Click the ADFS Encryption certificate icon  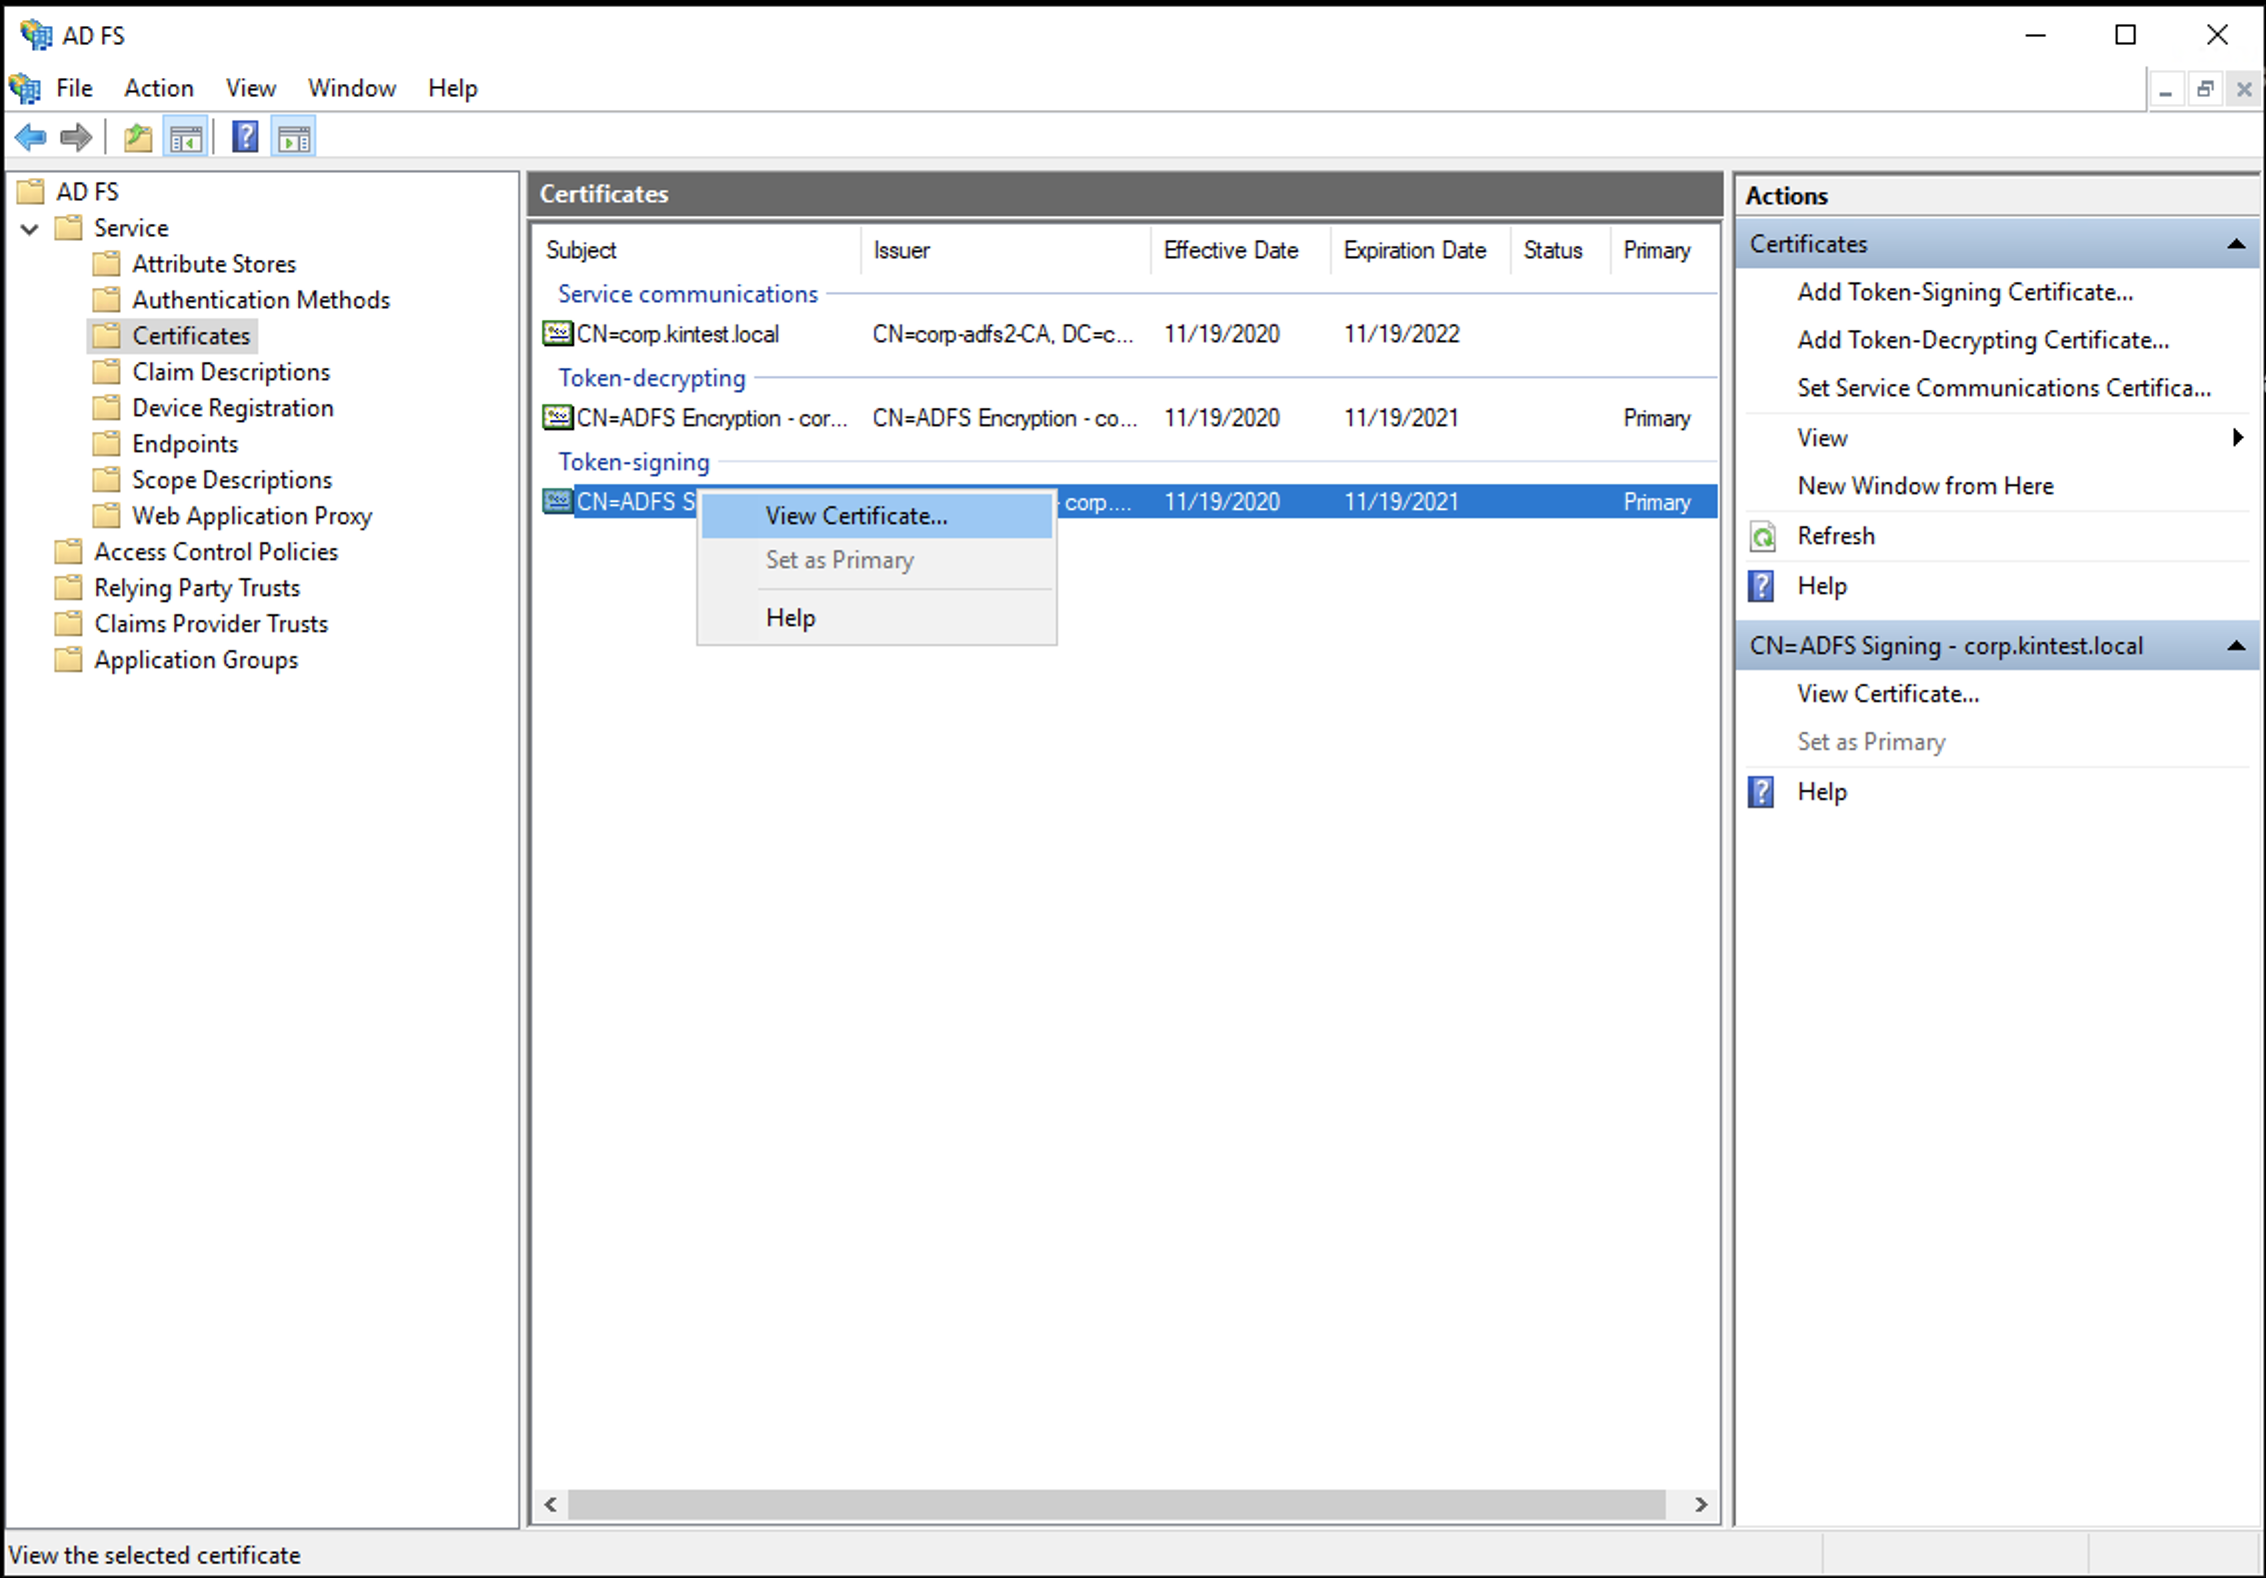(x=557, y=417)
